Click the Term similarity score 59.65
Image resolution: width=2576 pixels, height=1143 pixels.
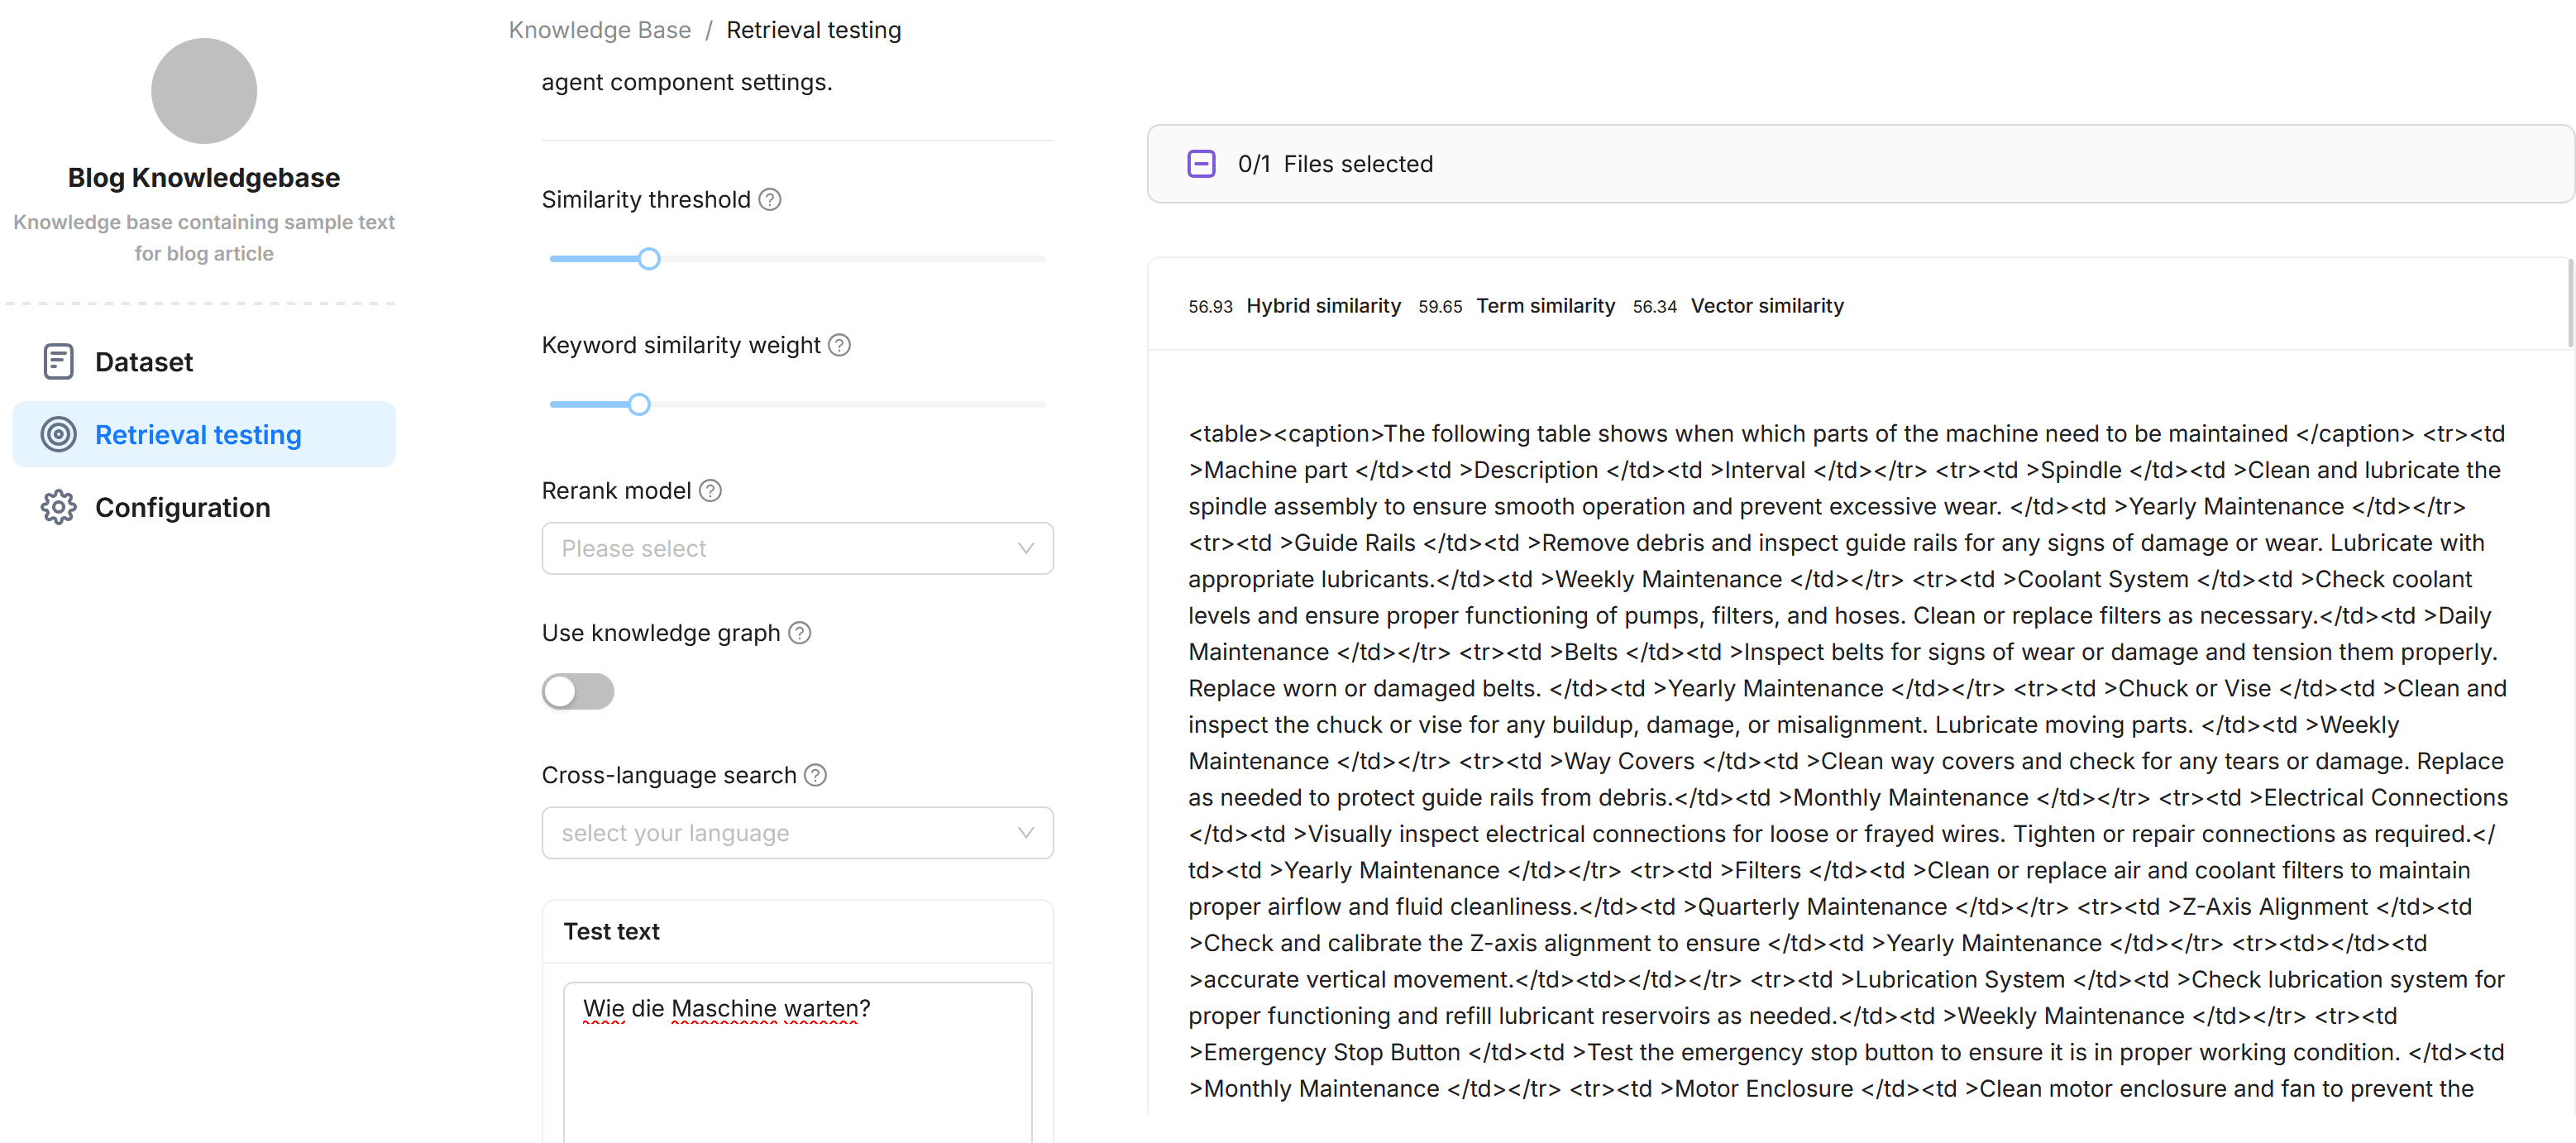coord(1440,307)
